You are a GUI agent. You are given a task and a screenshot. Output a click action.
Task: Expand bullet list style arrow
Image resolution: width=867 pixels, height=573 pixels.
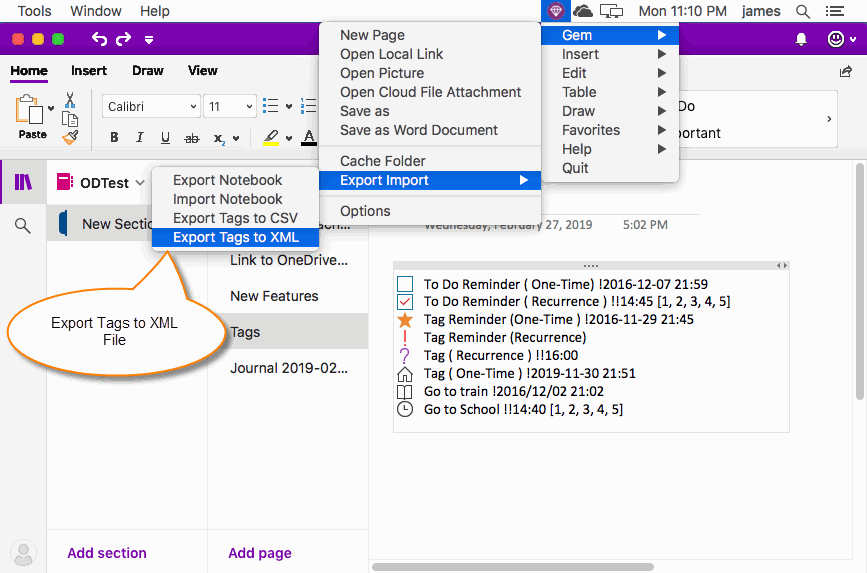289,106
